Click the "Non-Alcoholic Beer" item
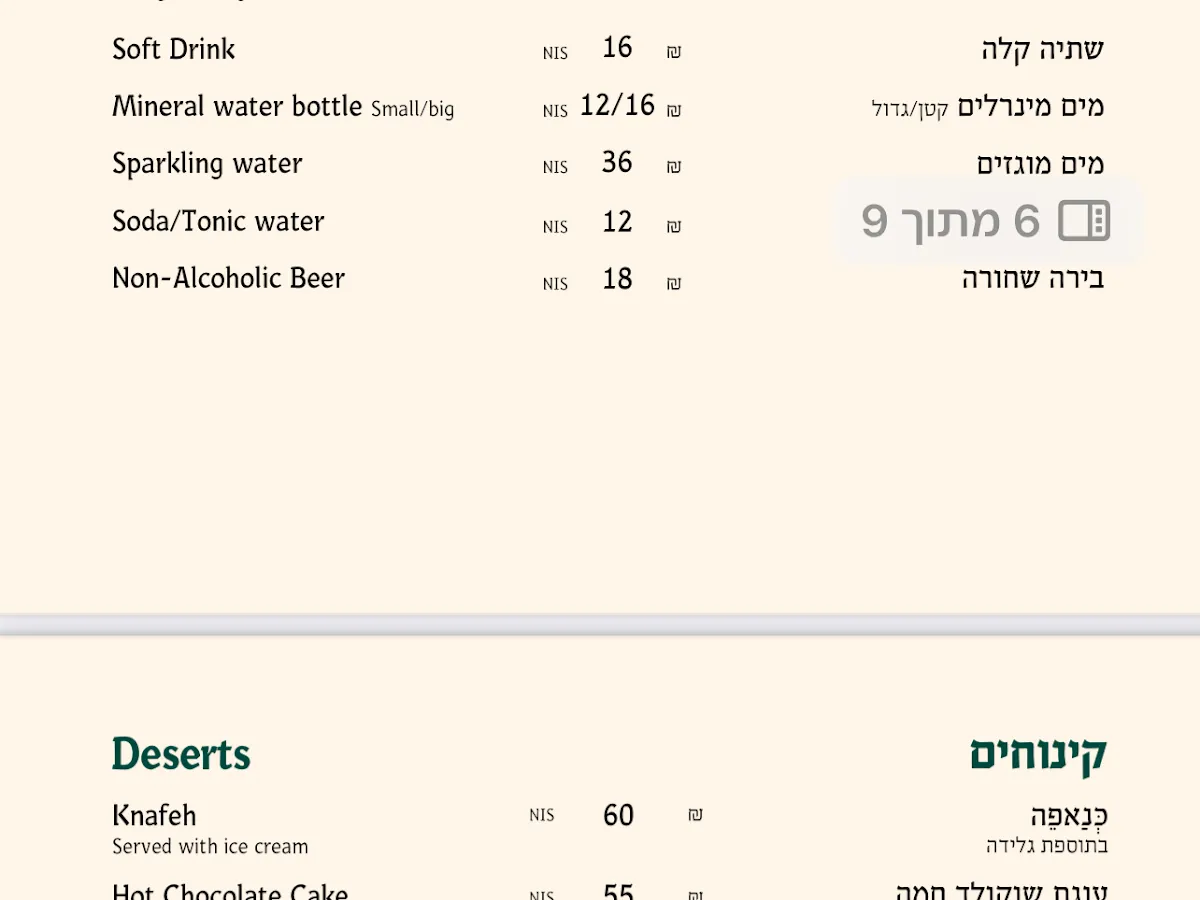This screenshot has width=1200, height=900. click(x=228, y=278)
